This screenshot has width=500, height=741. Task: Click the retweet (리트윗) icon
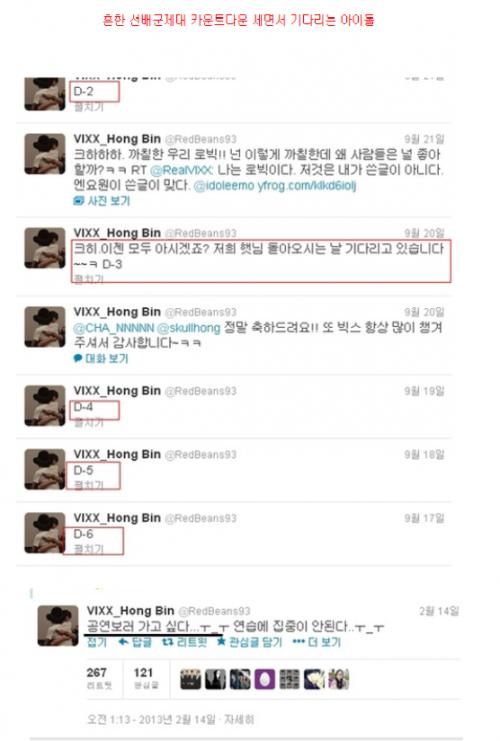[167, 642]
